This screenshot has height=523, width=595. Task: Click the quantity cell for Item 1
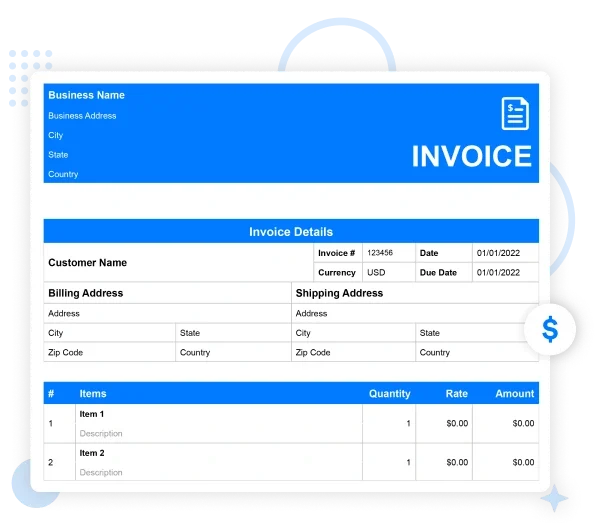pos(389,424)
